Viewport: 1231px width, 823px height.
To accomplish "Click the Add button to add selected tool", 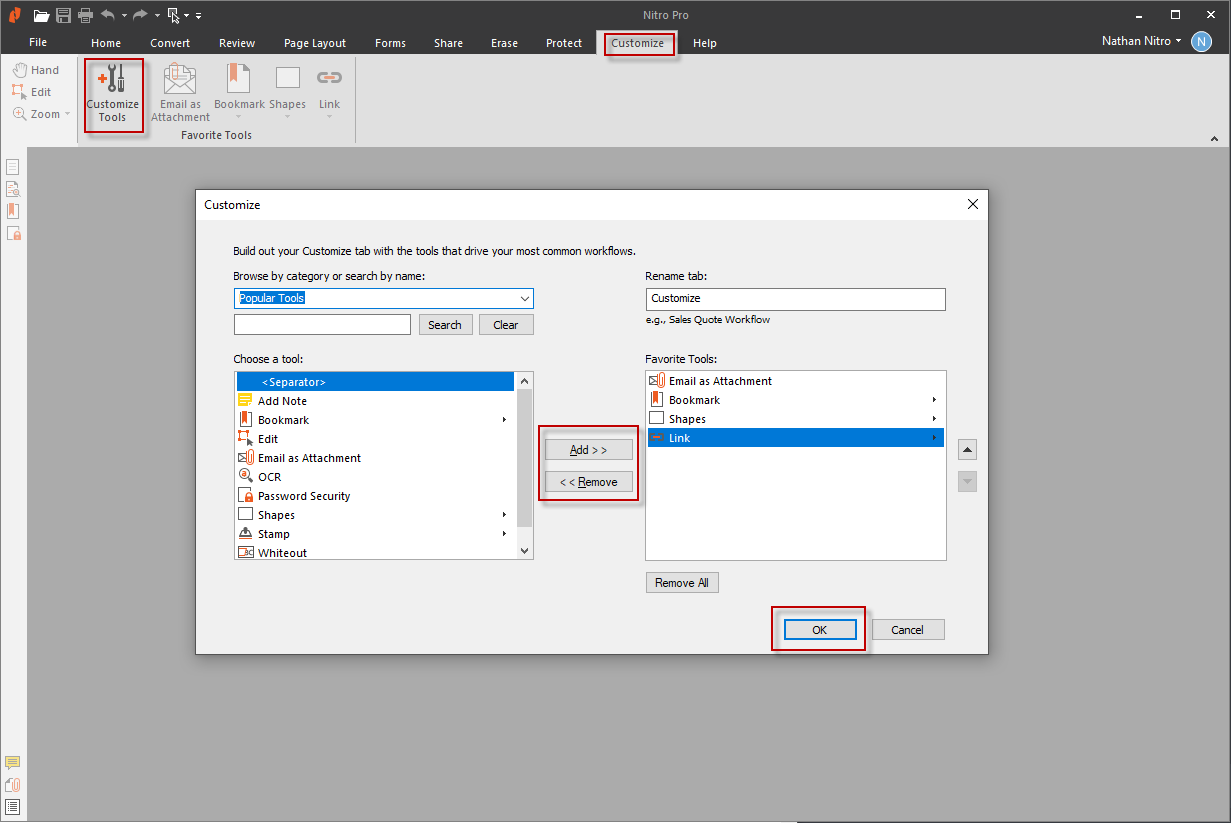I will click(588, 449).
